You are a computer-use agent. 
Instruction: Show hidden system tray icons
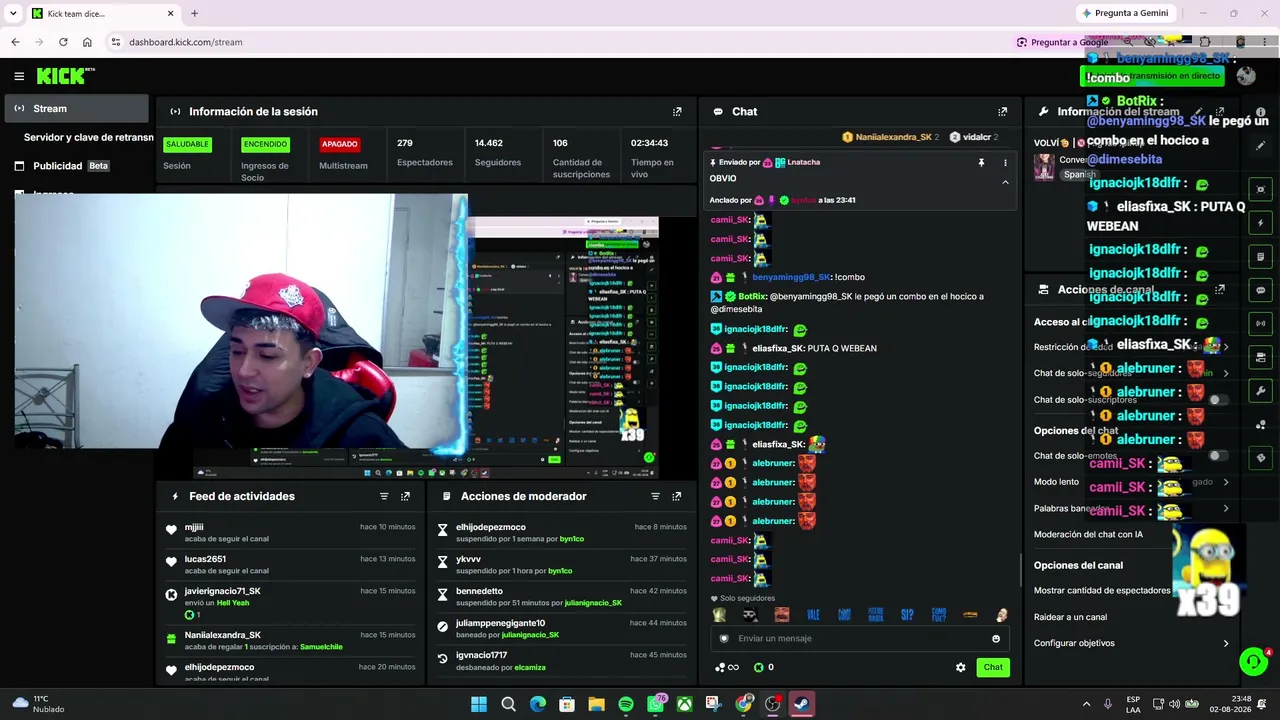[x=1087, y=704]
